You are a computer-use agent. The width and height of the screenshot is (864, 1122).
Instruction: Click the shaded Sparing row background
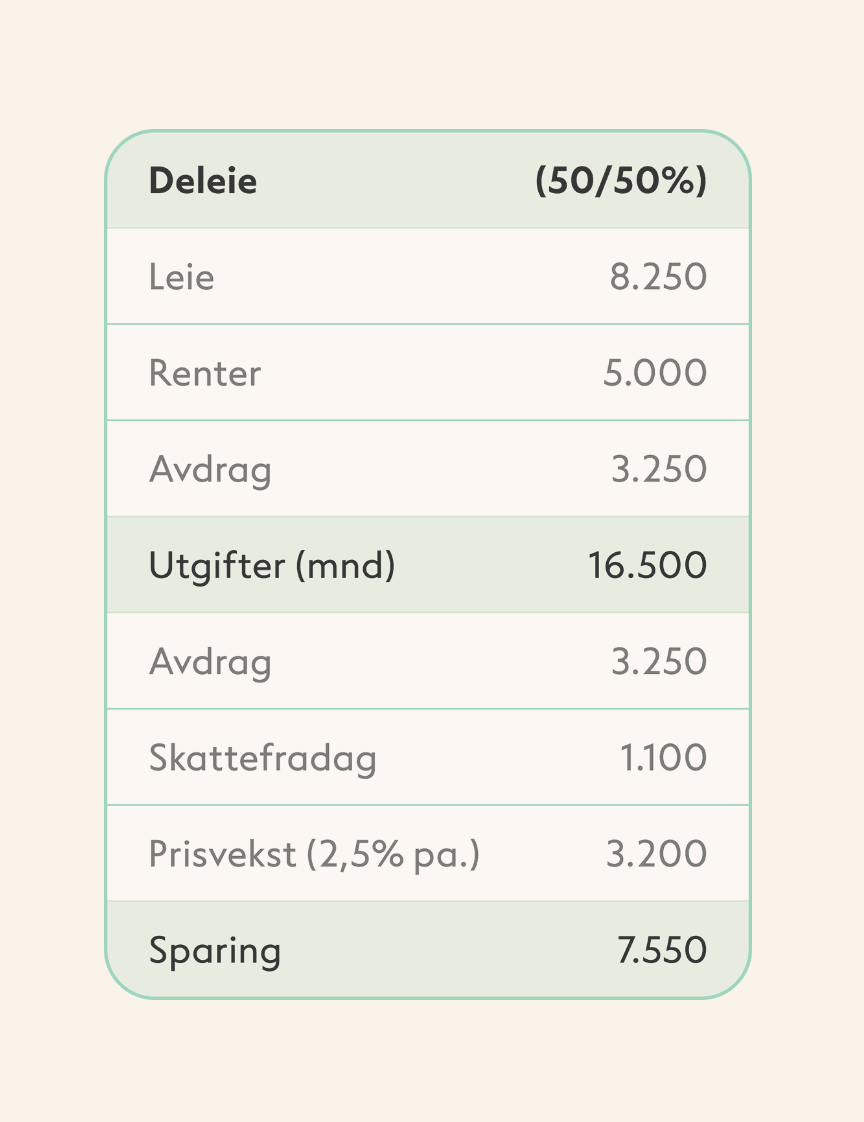428,950
